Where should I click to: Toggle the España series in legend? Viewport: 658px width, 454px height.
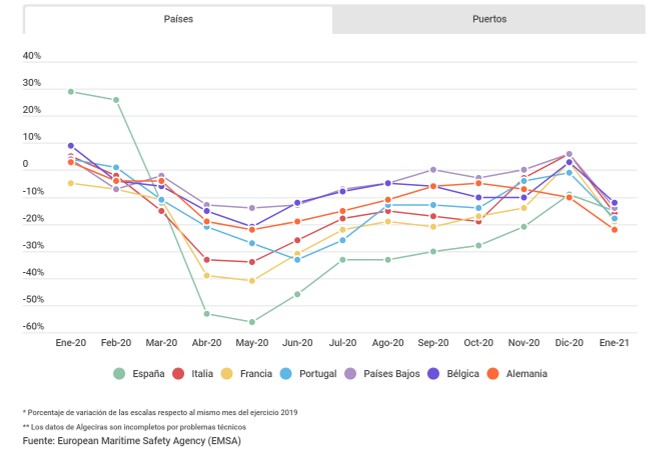point(121,374)
